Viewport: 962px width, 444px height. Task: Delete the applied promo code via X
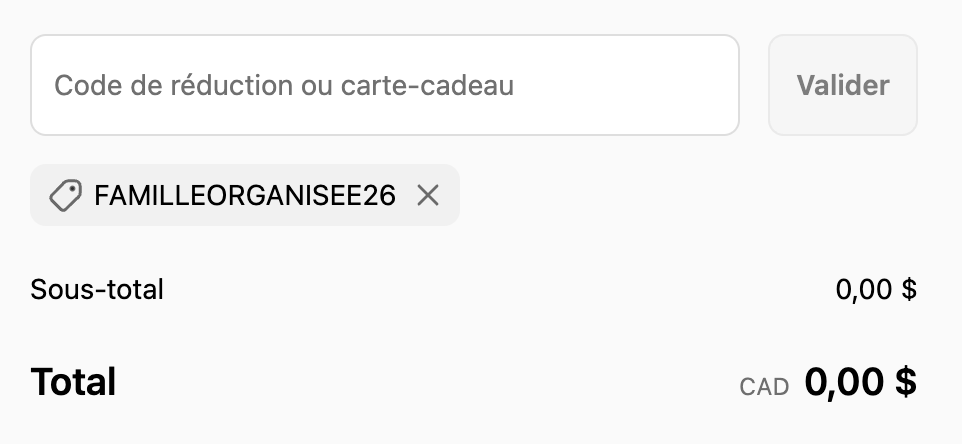(x=428, y=196)
